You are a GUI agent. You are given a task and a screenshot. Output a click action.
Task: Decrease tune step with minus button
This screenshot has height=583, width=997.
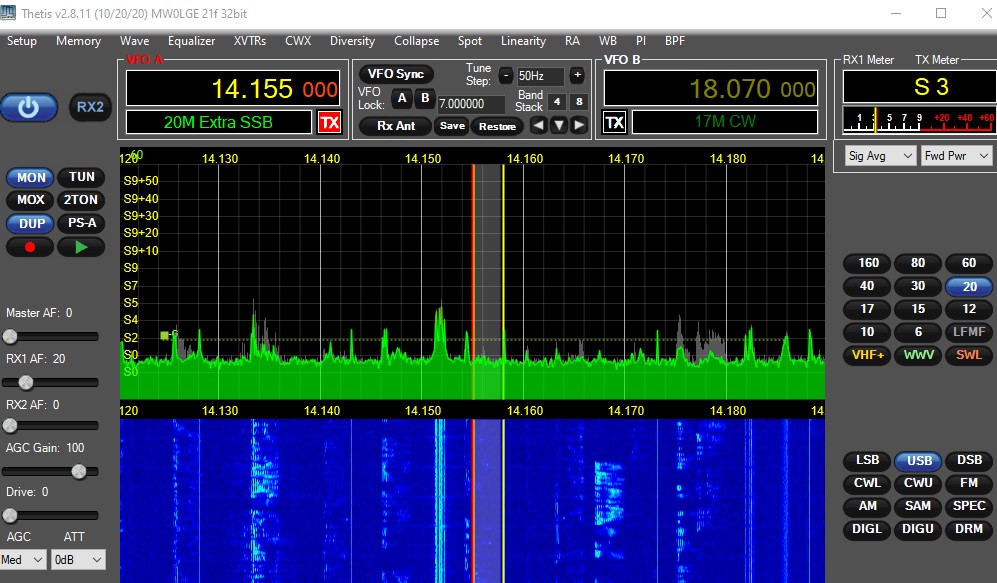(x=505, y=76)
